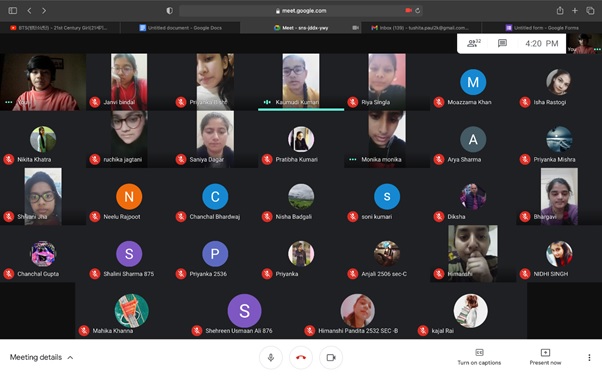Viewport: 602px width, 376px height.
Task: Toggle the Safari sidebar icon
Action: tap(13, 11)
